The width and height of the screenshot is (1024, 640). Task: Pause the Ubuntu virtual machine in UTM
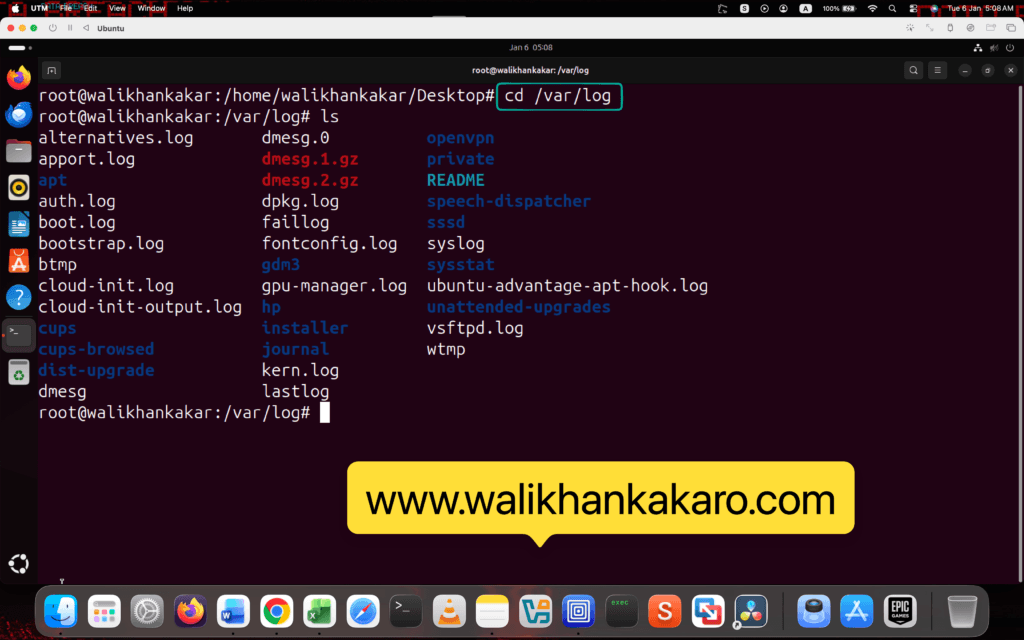(x=70, y=28)
